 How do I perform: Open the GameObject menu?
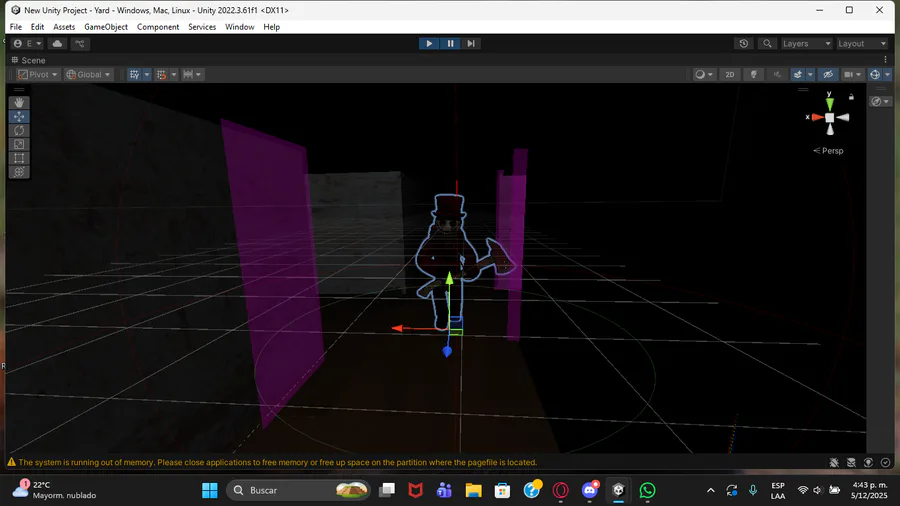pos(106,27)
